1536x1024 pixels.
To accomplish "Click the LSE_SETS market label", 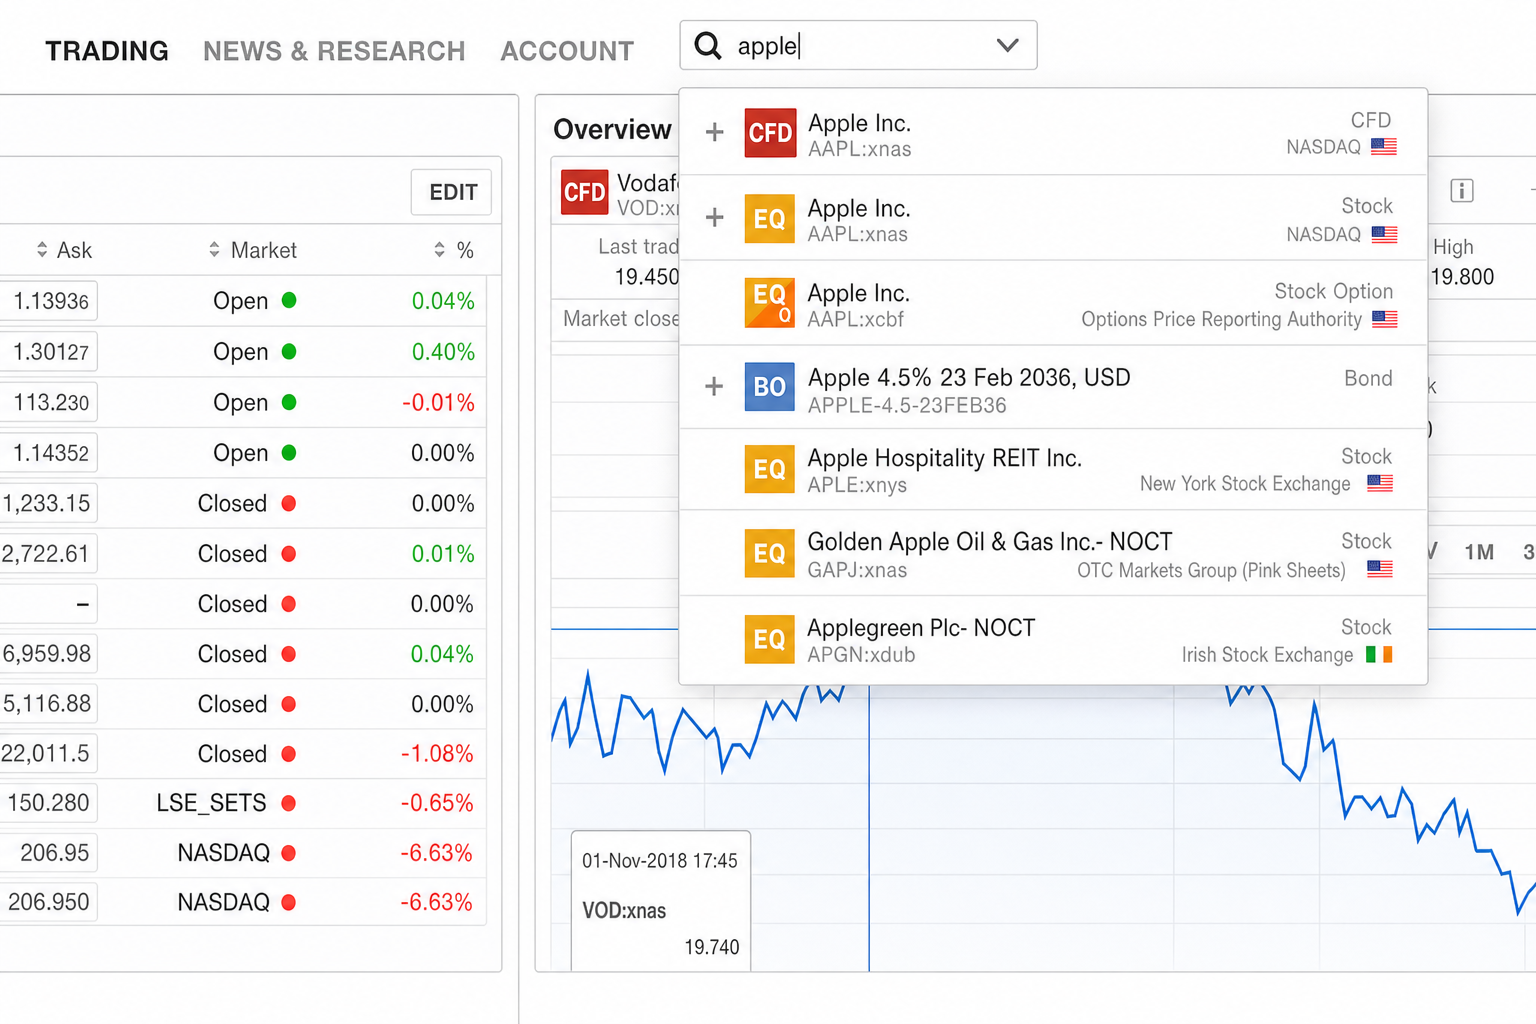I will coord(212,803).
